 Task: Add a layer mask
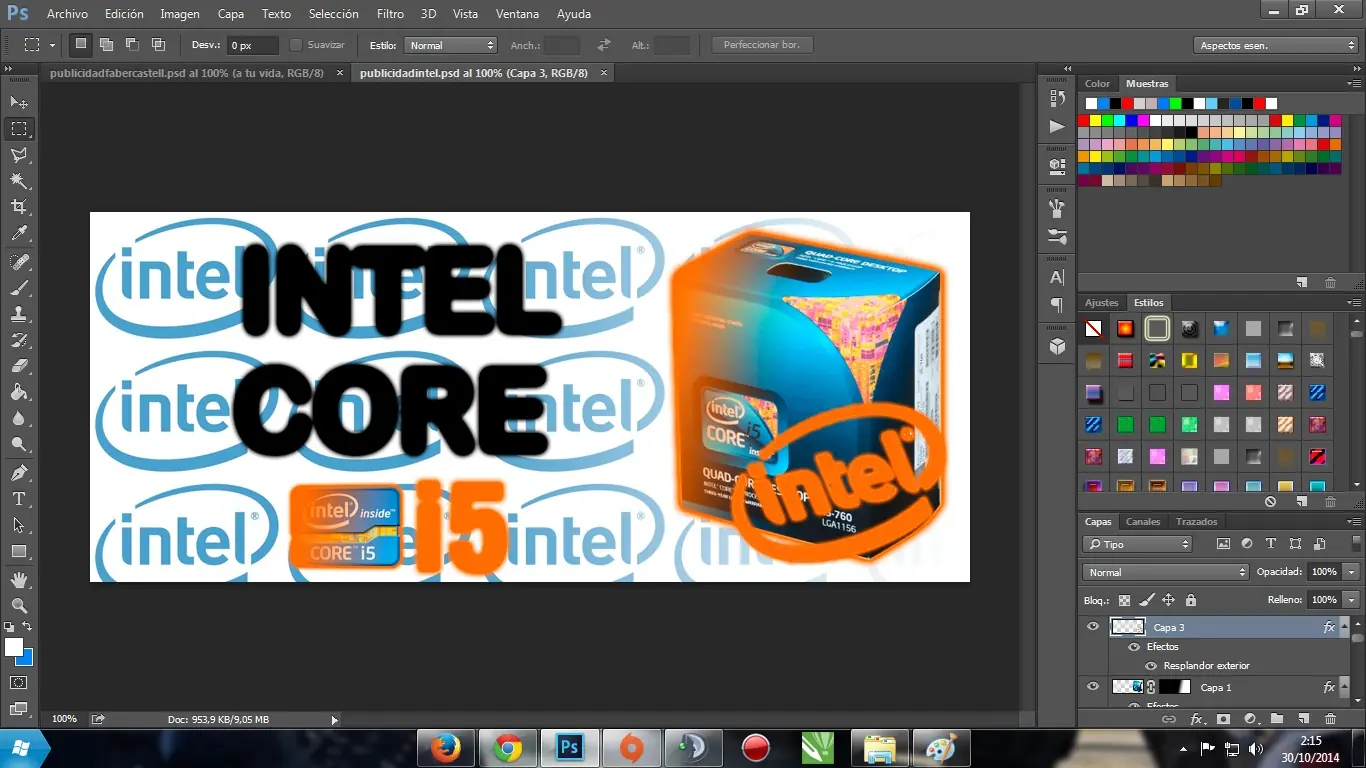[x=1223, y=718]
